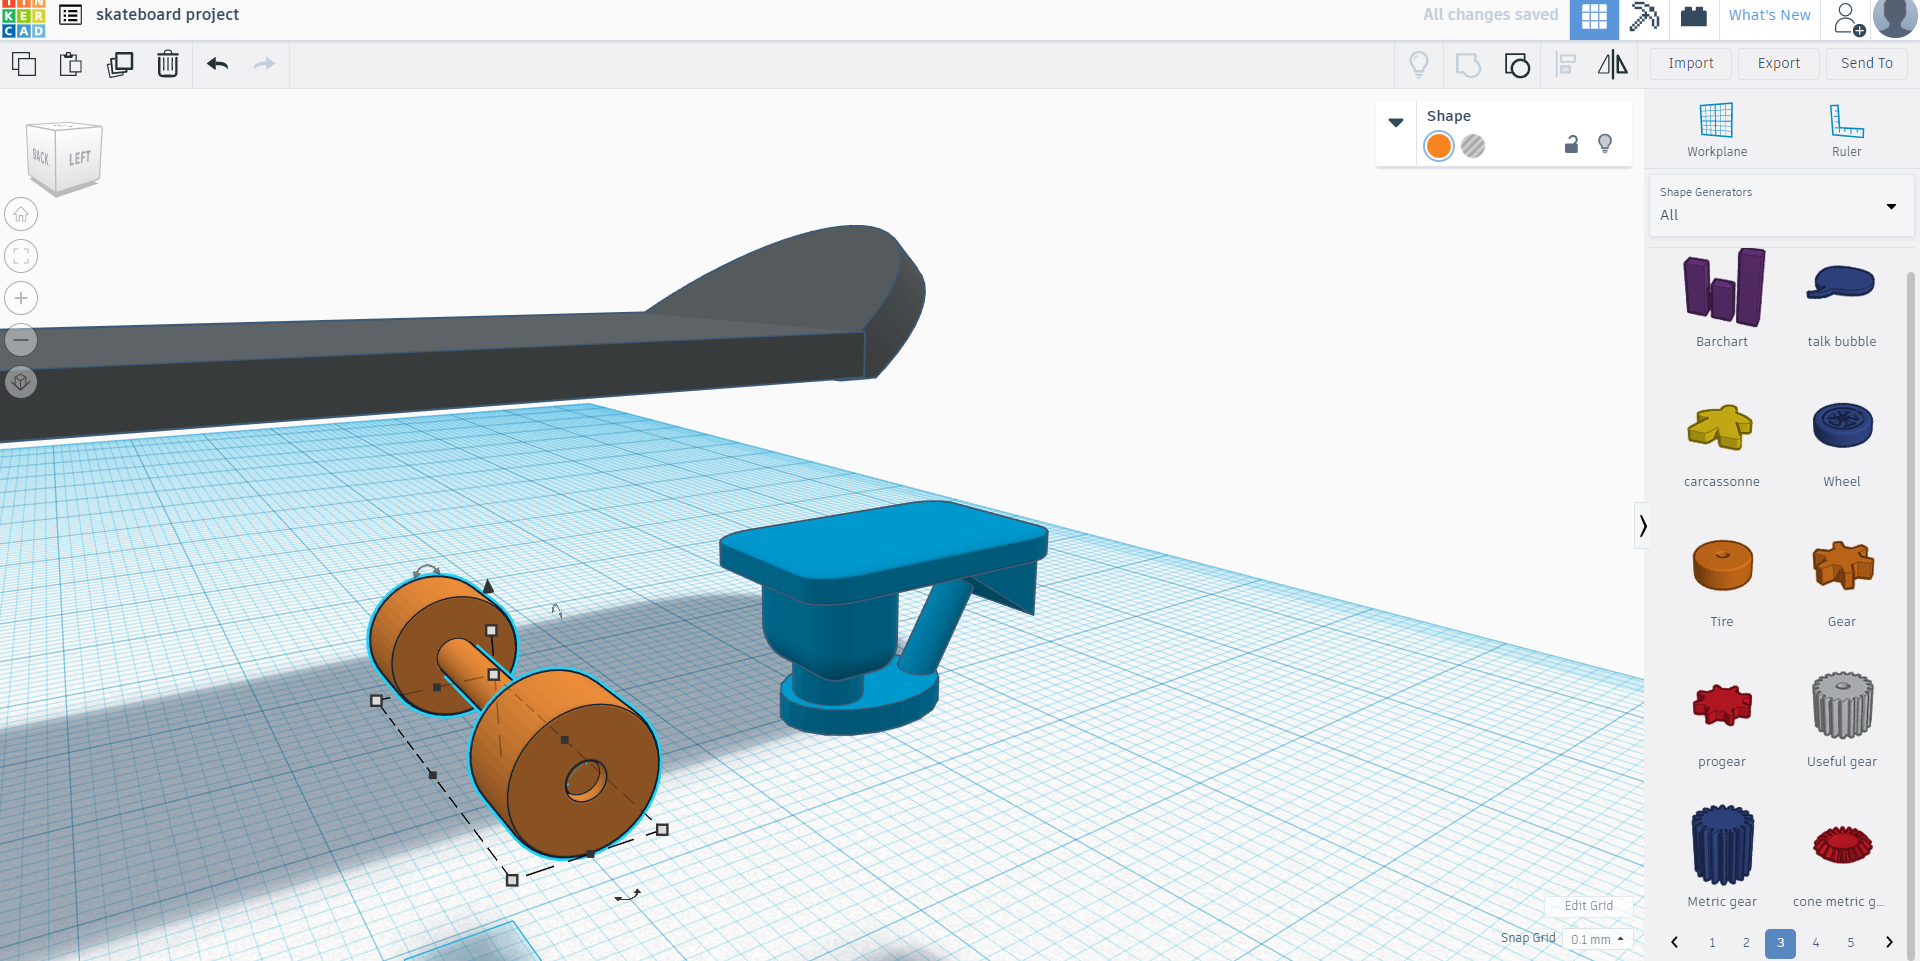Click the Edit Grid button
The image size is (1920, 961).
[1588, 905]
